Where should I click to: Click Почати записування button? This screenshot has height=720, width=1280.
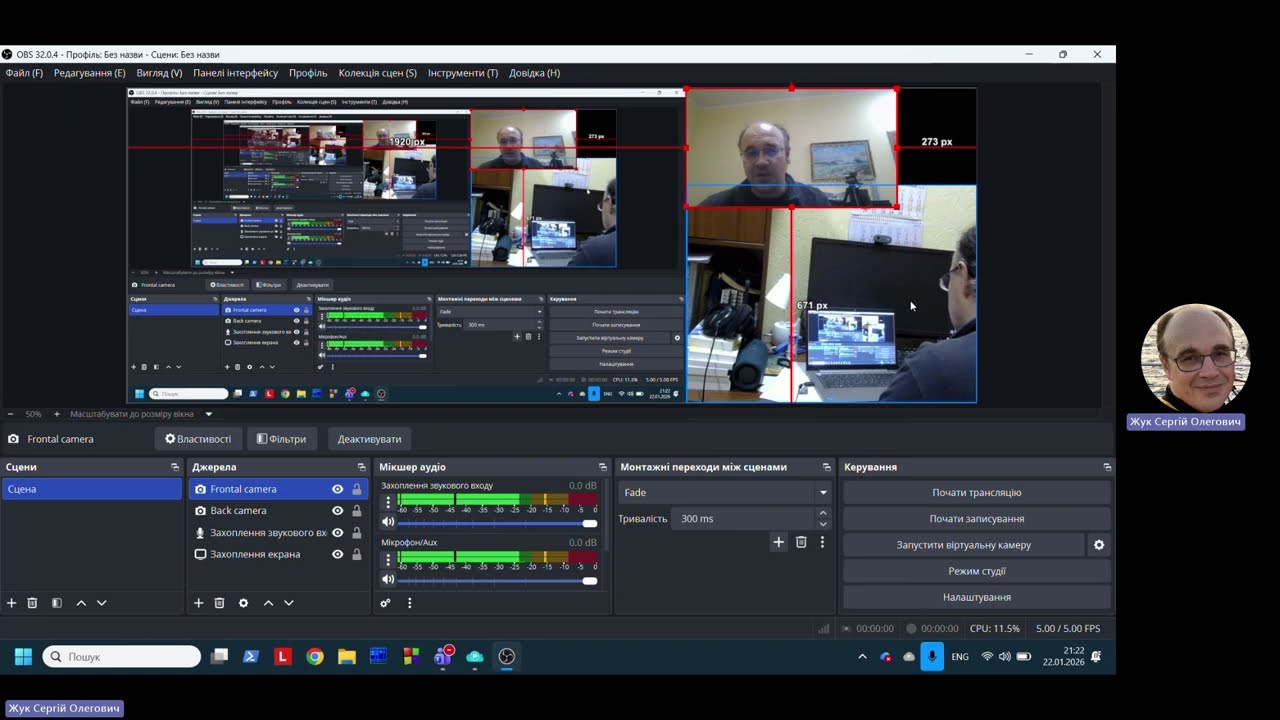tap(977, 519)
